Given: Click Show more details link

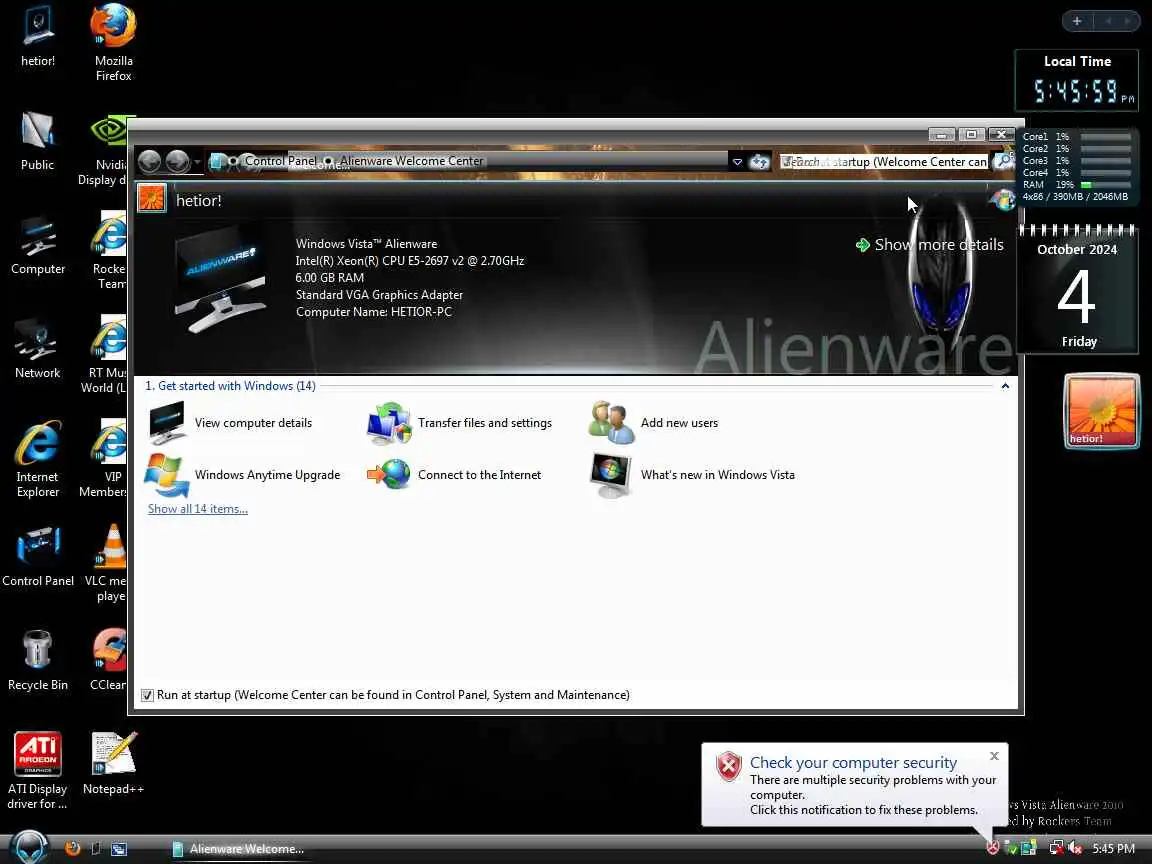Looking at the screenshot, I should 930,245.
